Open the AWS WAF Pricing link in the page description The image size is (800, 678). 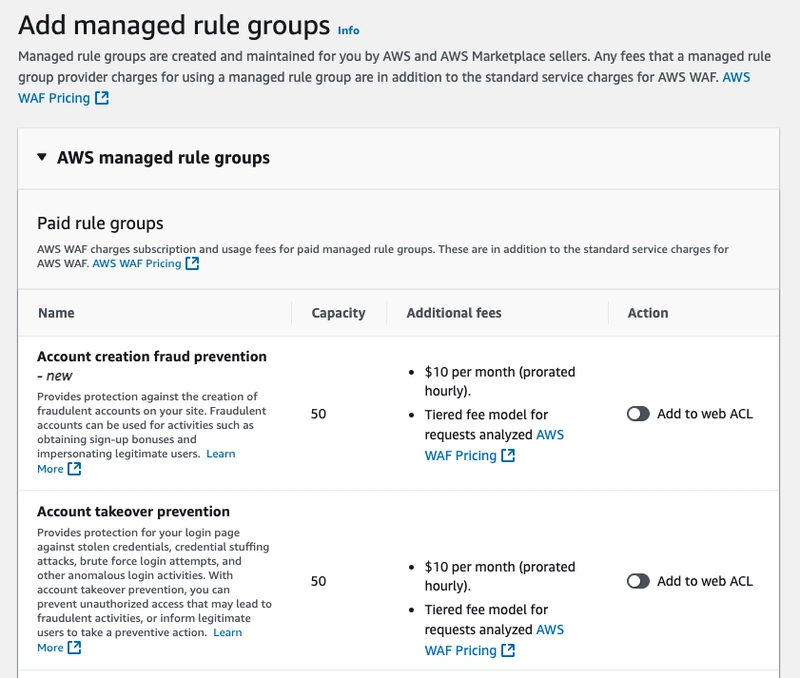pyautogui.click(x=54, y=98)
